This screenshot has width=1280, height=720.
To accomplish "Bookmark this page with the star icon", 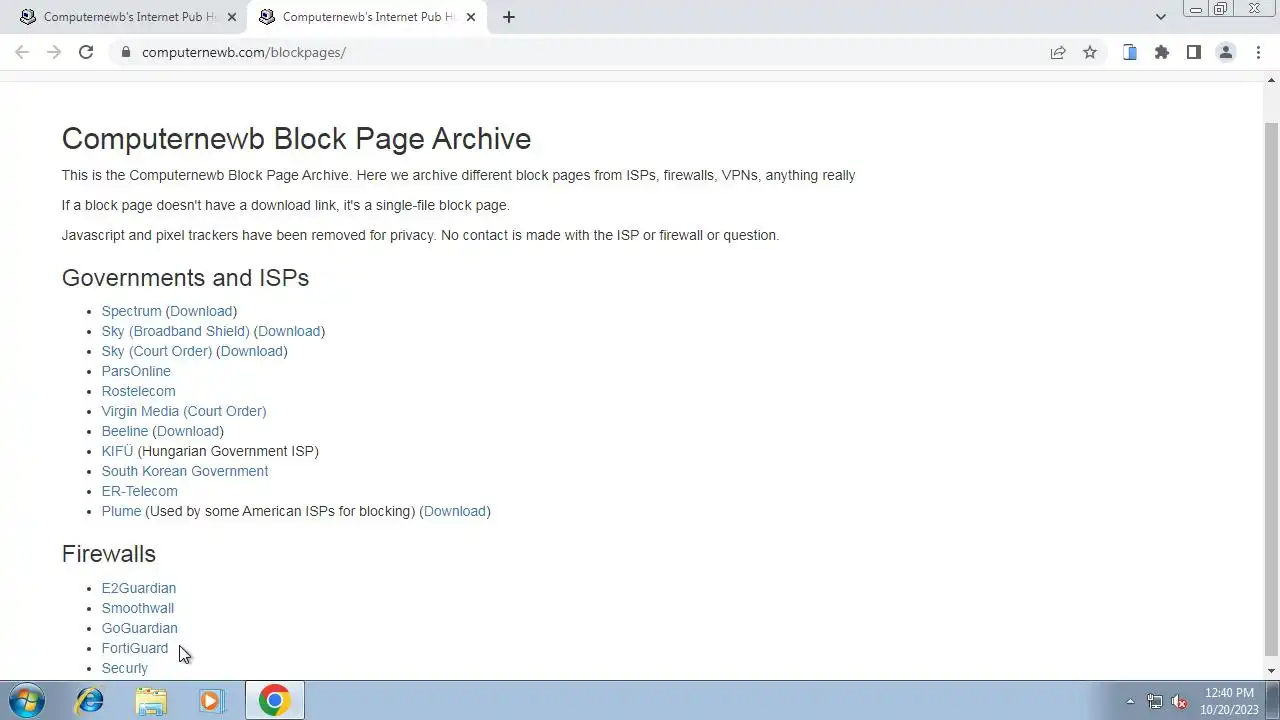I will point(1090,52).
